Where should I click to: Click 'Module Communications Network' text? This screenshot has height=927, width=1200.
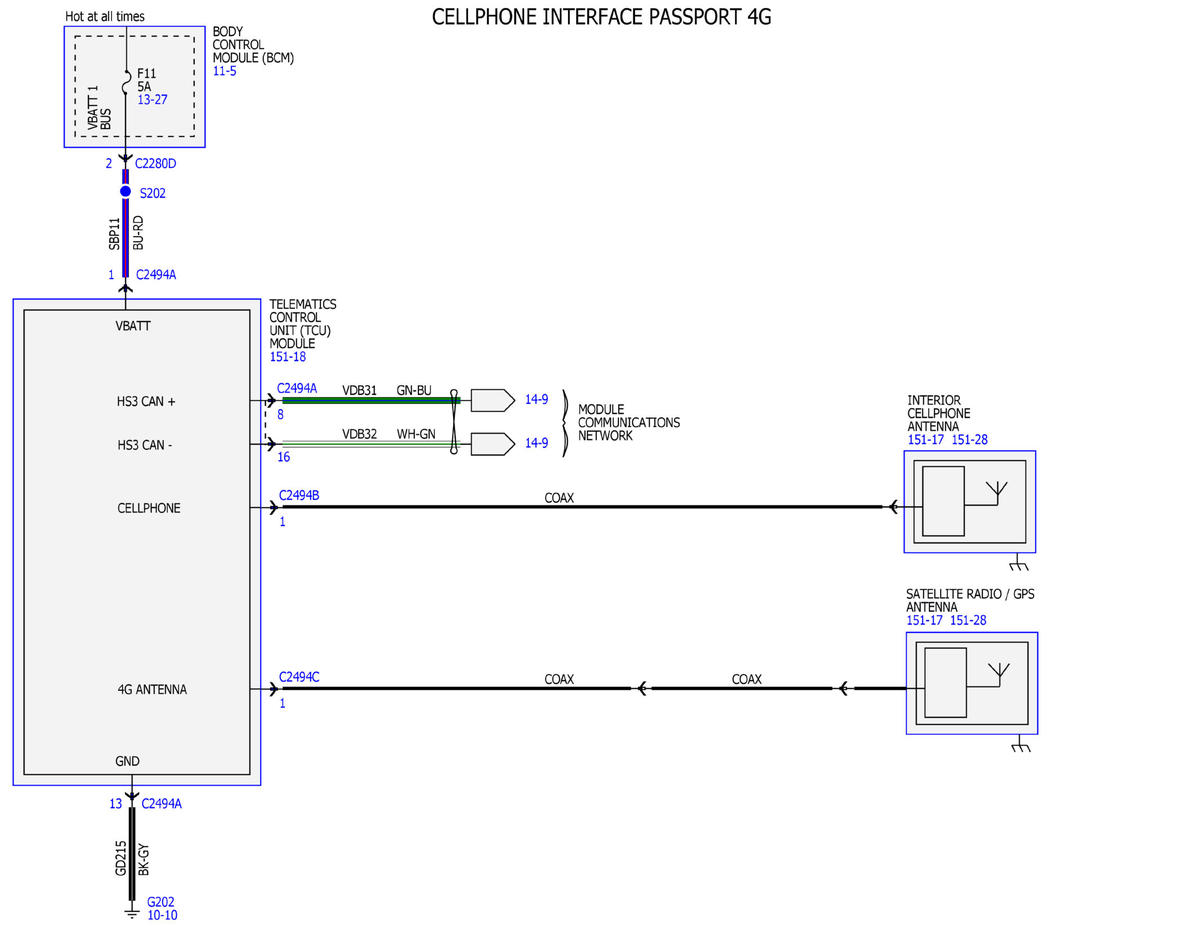point(629,422)
